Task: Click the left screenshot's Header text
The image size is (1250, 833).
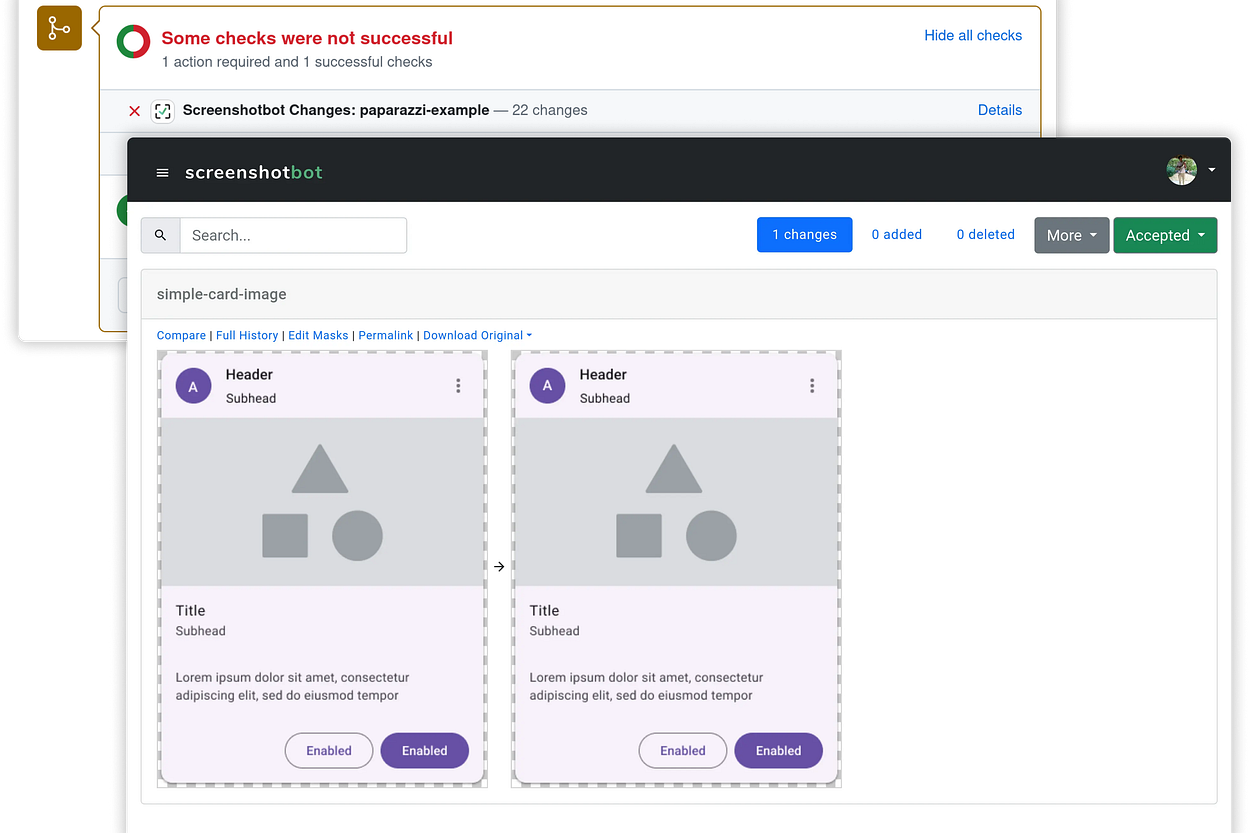Action: tap(249, 374)
